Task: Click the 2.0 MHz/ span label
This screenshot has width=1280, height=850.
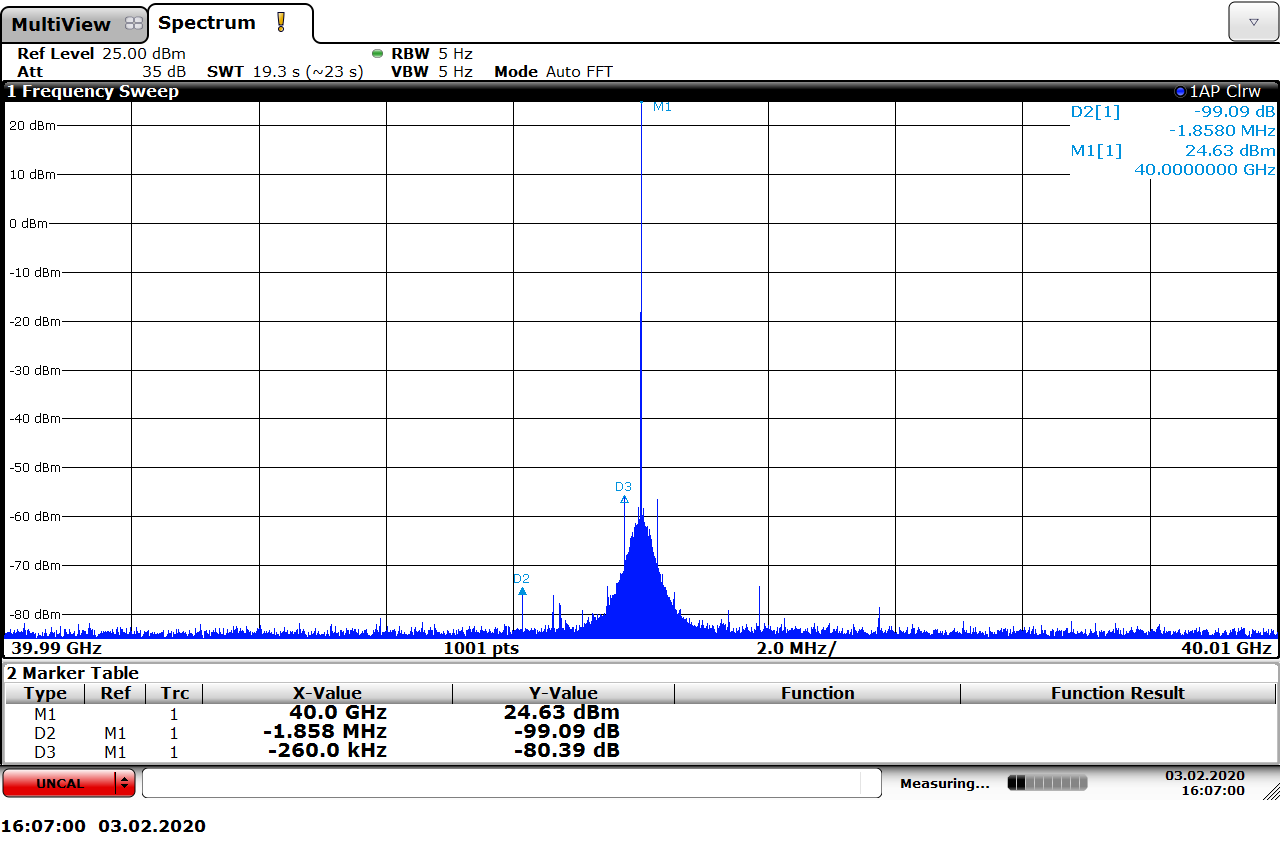Action: (x=796, y=648)
